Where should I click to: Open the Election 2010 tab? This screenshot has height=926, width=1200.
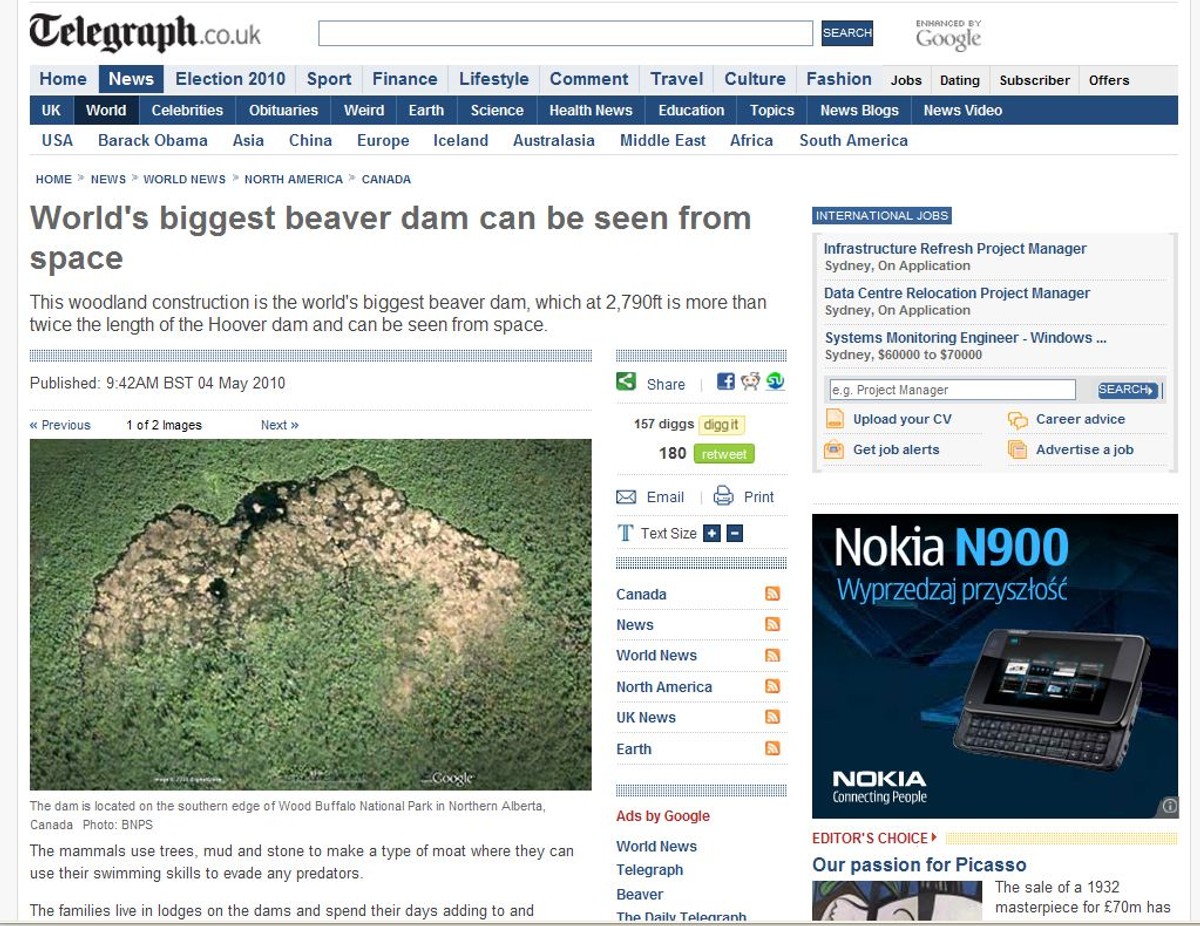click(x=230, y=79)
